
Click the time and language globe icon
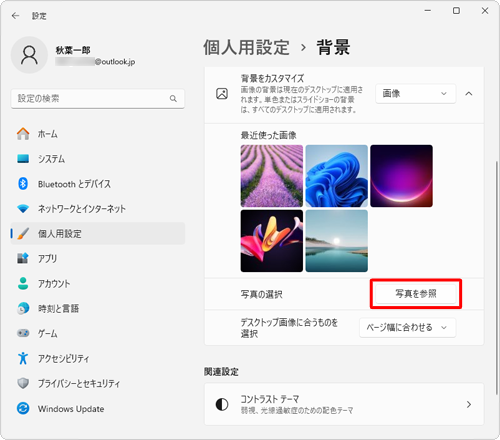[23, 308]
